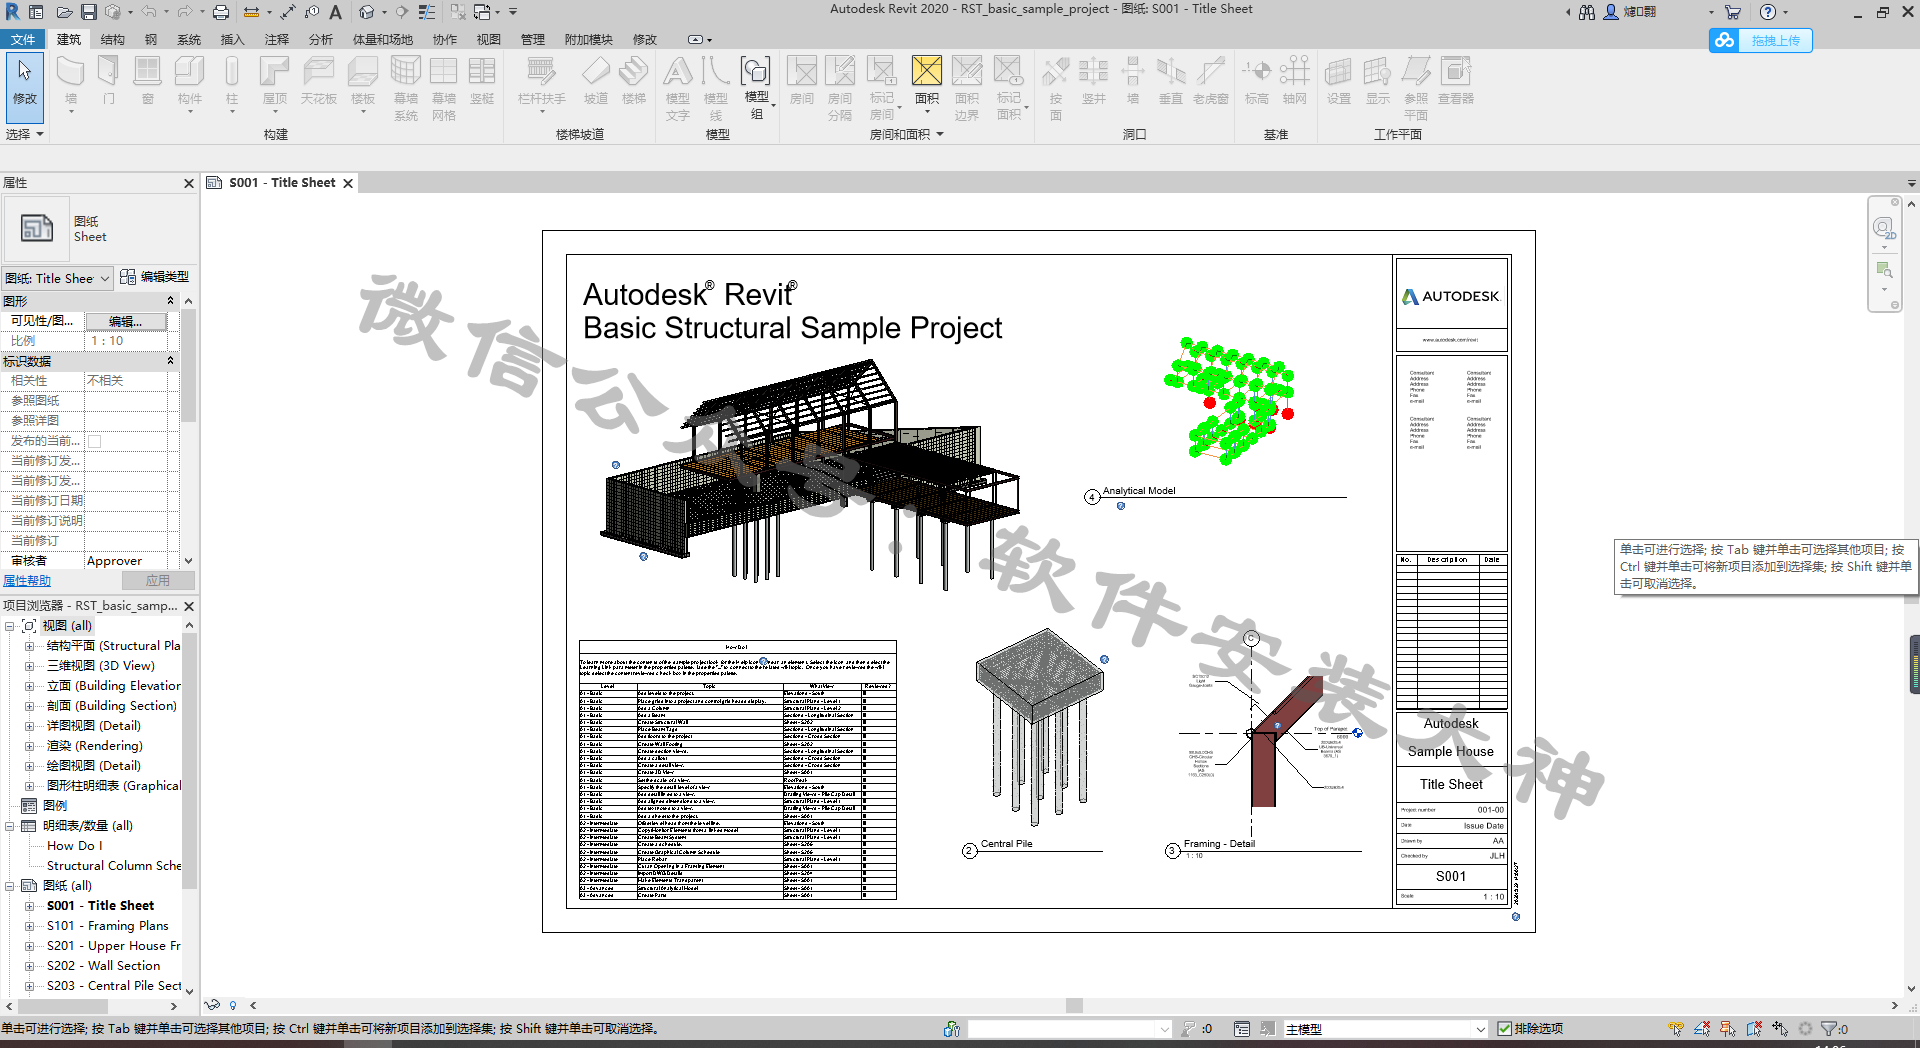The image size is (1920, 1048).
Task: Click the horizontal scrollbar thumb below canvas
Action: point(1074,1006)
